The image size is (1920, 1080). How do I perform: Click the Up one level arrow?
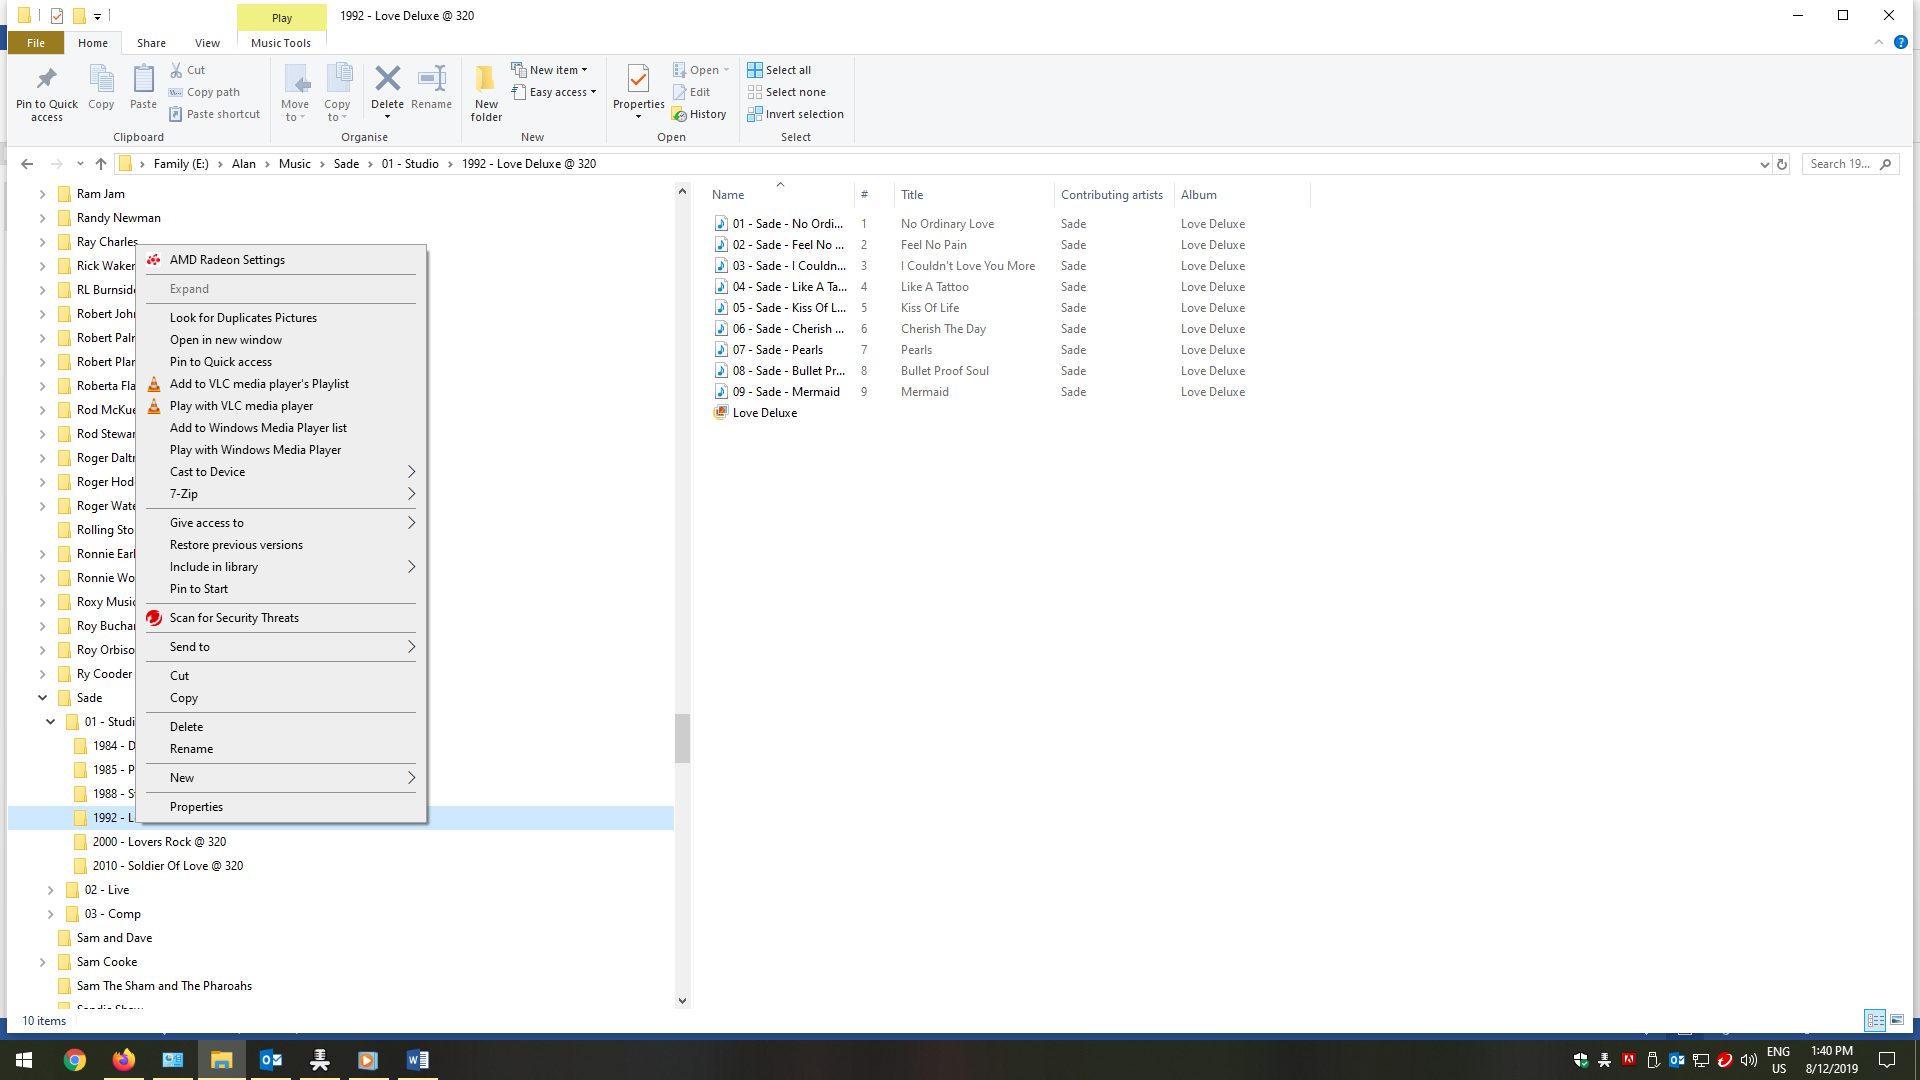[x=100, y=164]
